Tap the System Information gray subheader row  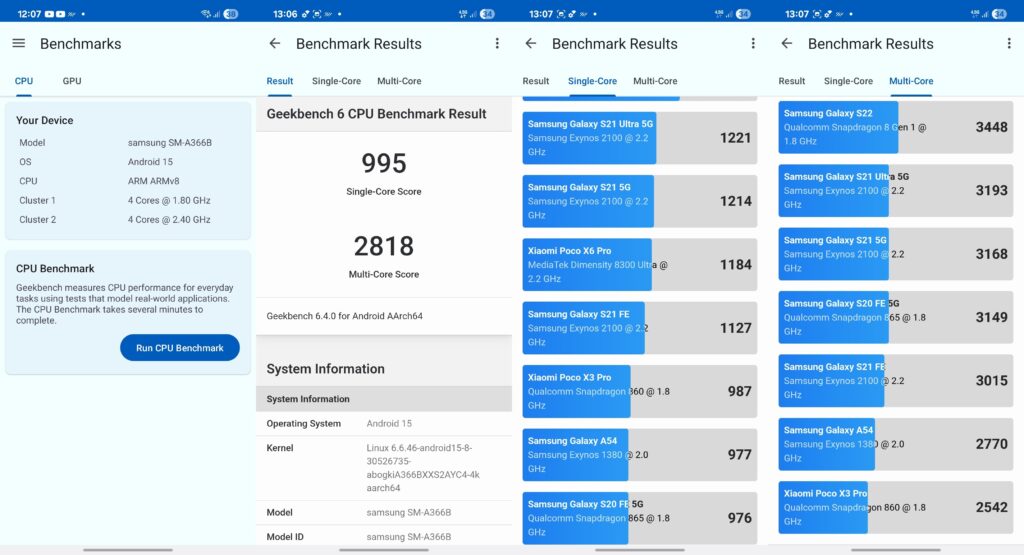[x=384, y=399]
